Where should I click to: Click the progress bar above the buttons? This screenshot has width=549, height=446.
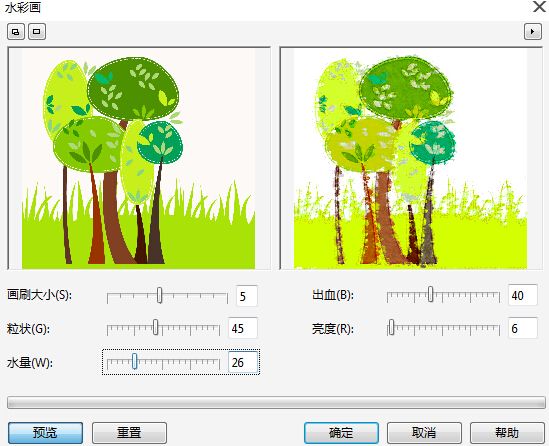pyautogui.click(x=276, y=402)
